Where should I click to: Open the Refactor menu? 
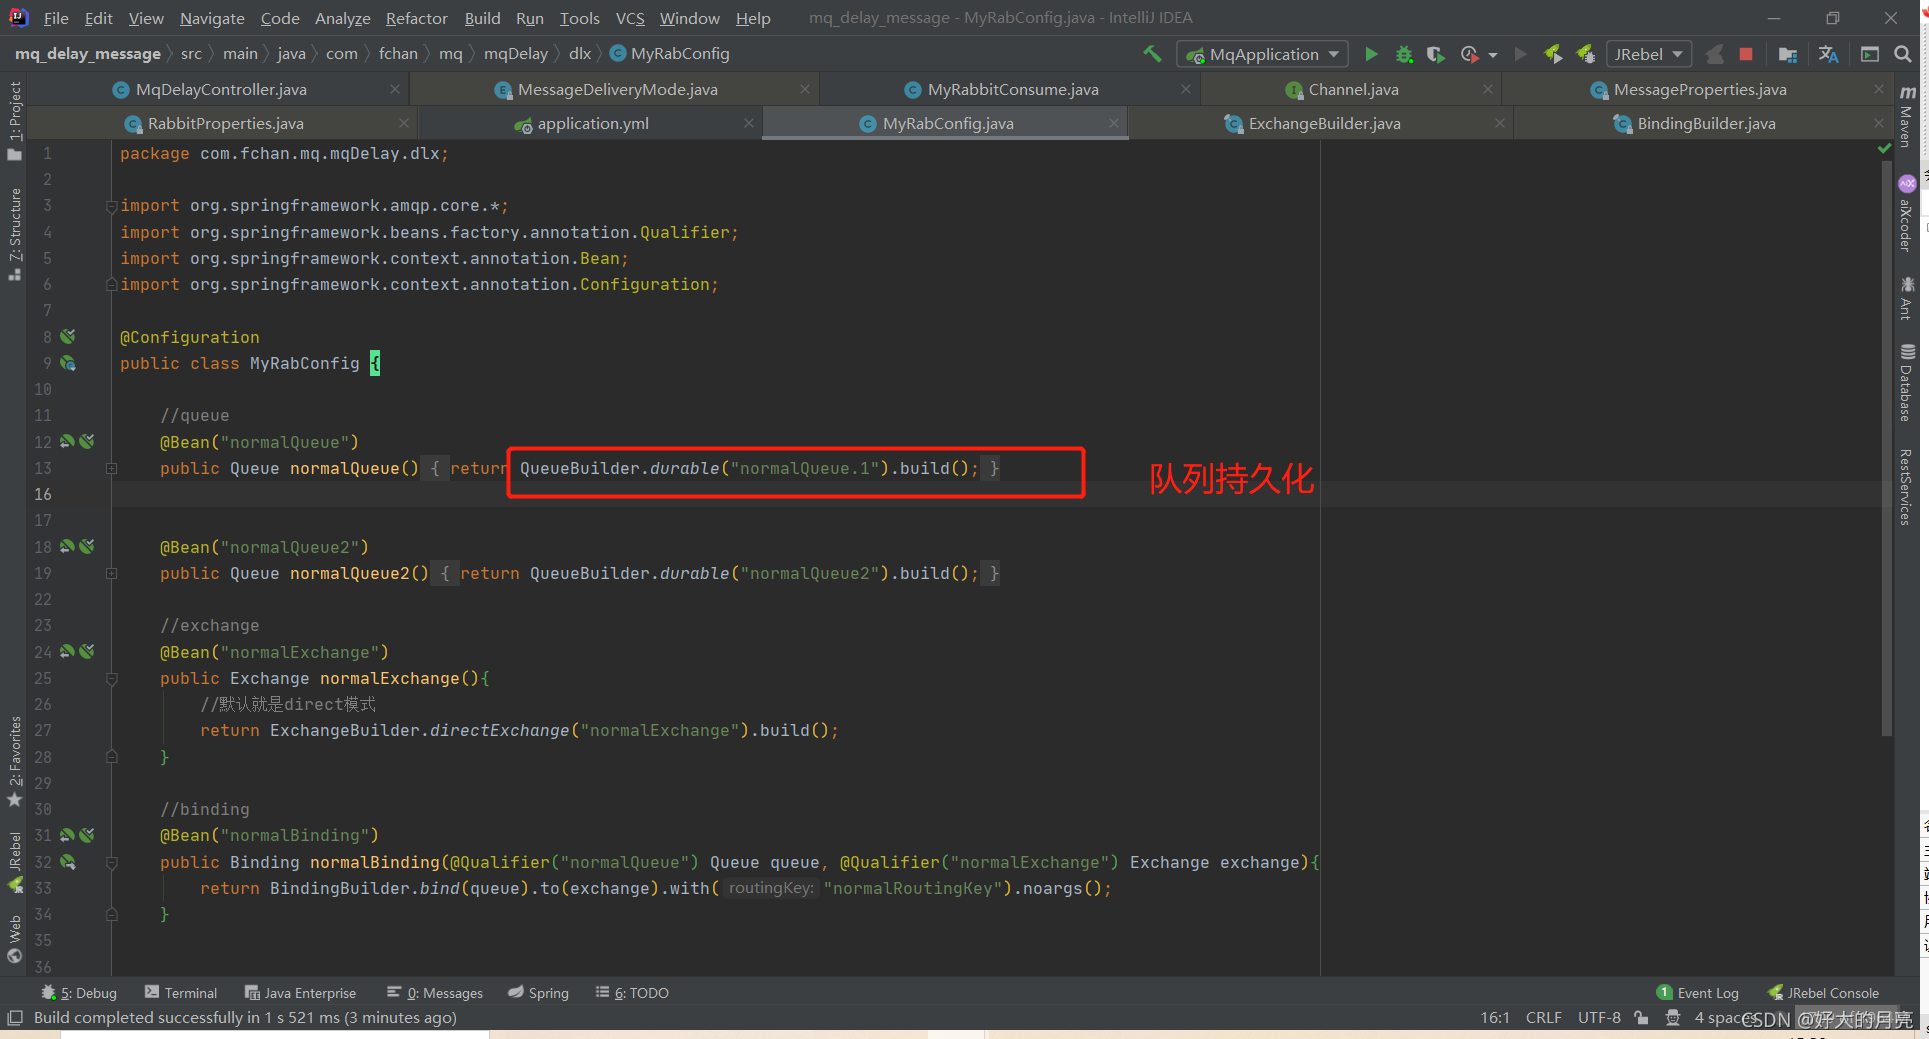tap(416, 18)
